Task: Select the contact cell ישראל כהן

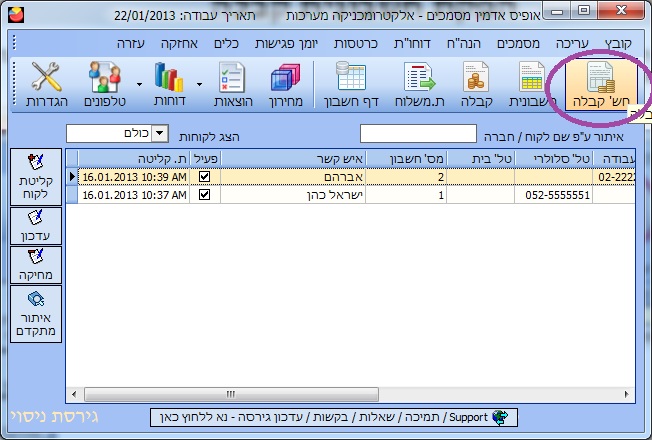Action: click(x=293, y=195)
